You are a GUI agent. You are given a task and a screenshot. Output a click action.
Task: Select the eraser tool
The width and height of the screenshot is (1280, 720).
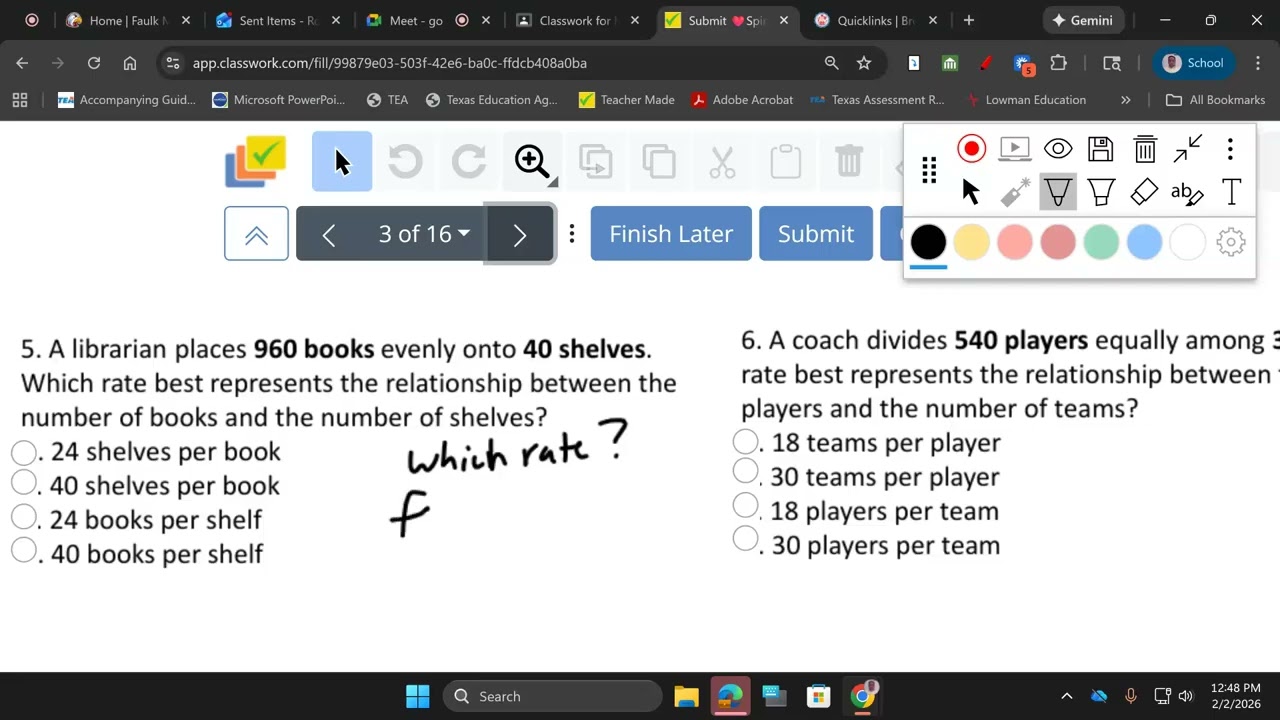[1145, 192]
